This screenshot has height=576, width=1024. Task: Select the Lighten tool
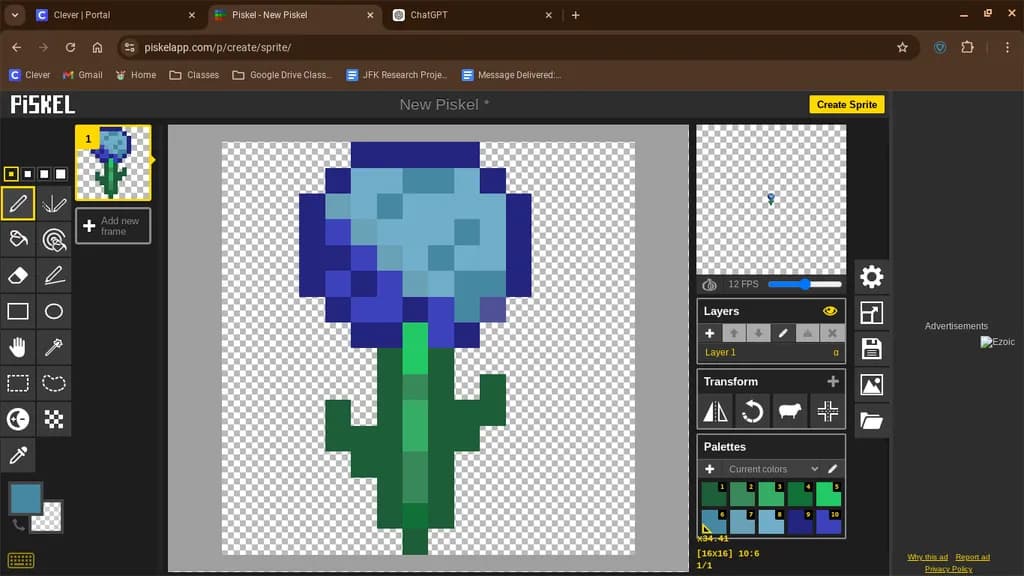point(18,419)
